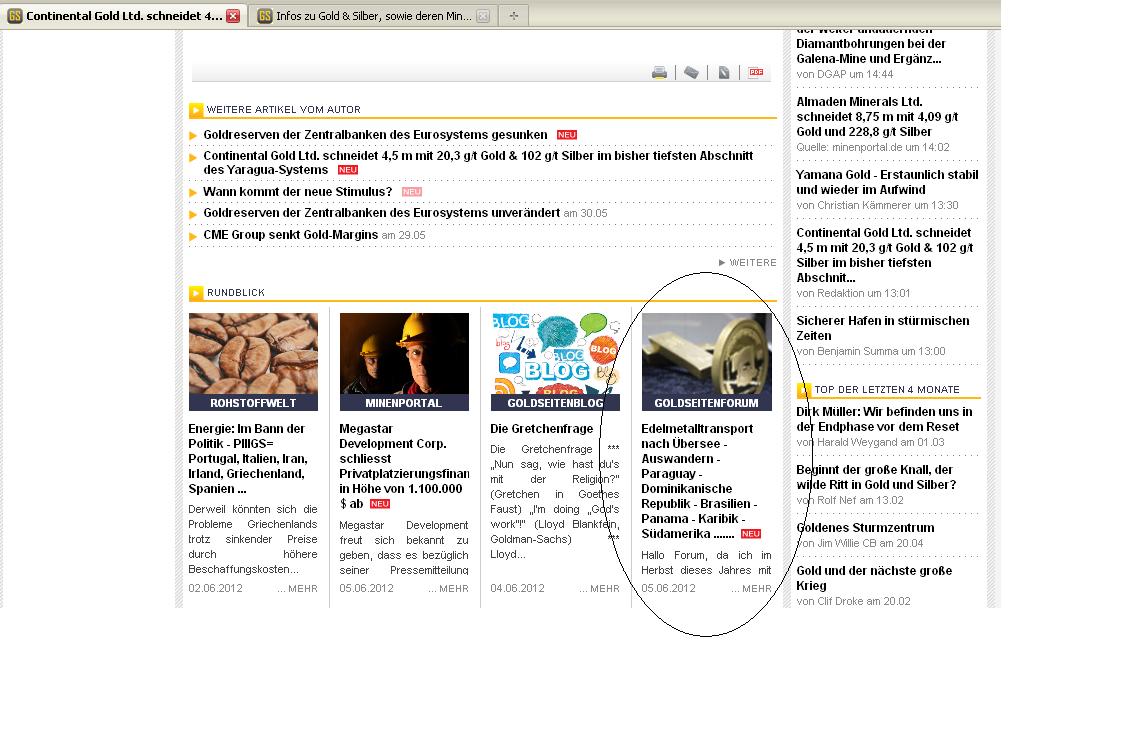
Task: Click the pencil note icon in article toolbar
Action: (x=724, y=72)
